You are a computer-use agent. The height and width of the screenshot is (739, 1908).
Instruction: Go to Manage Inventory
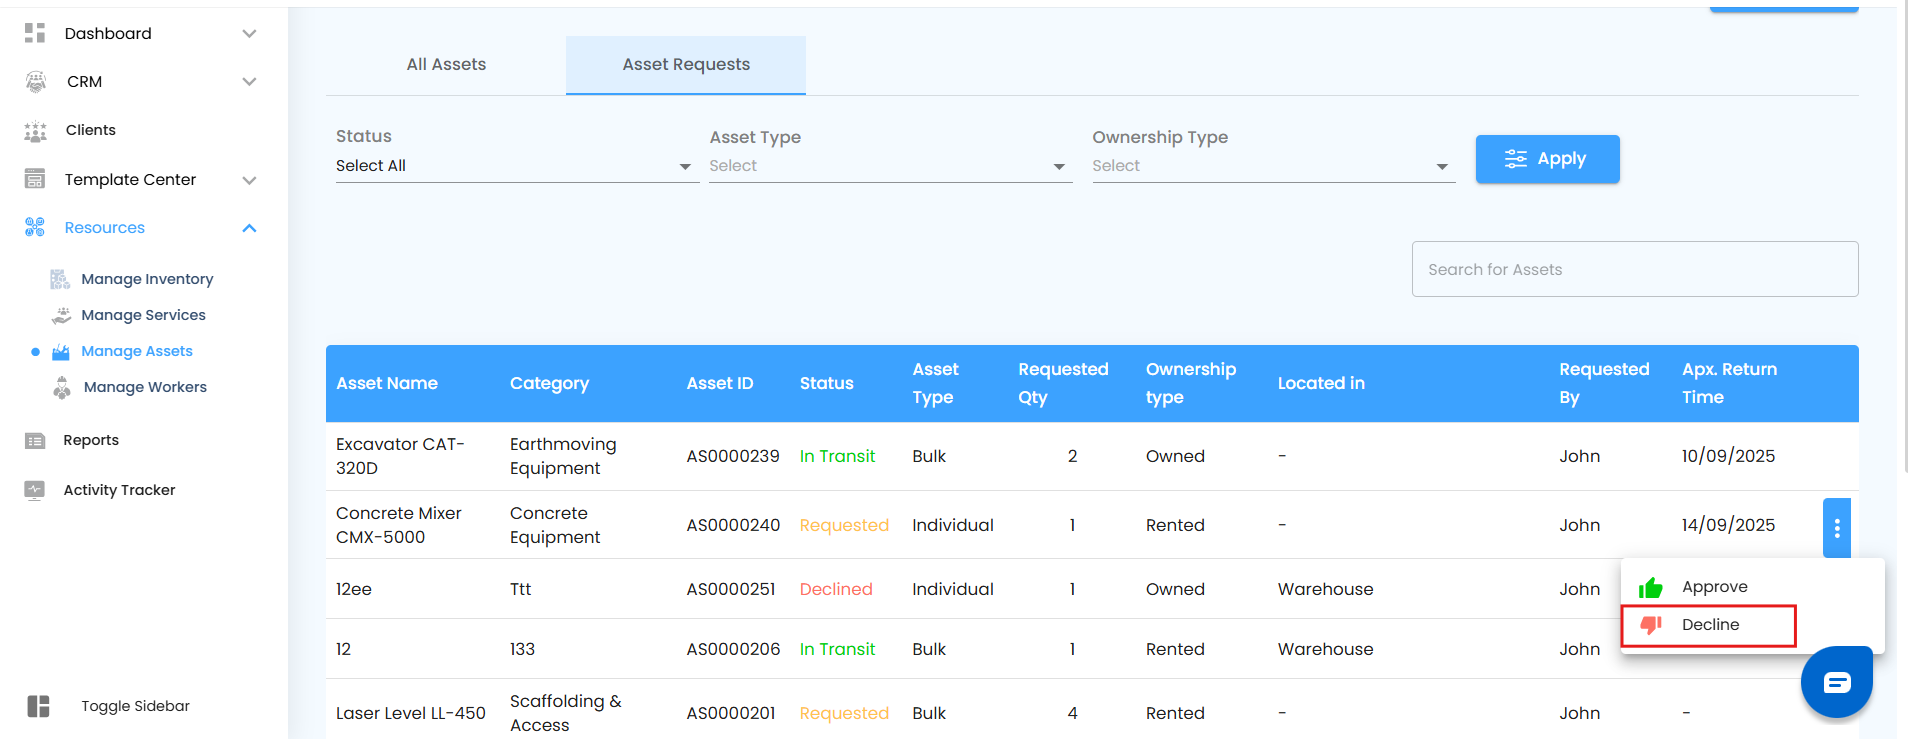coord(147,279)
